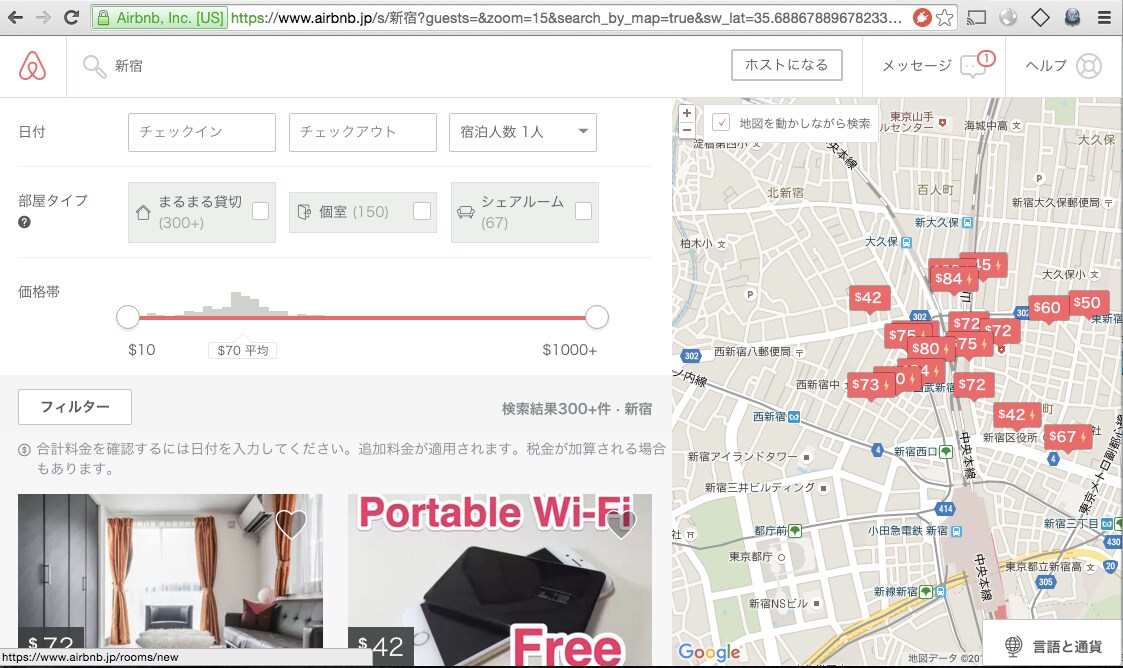Click the $84 map price marker
Image resolution: width=1123 pixels, height=668 pixels.
(x=953, y=279)
